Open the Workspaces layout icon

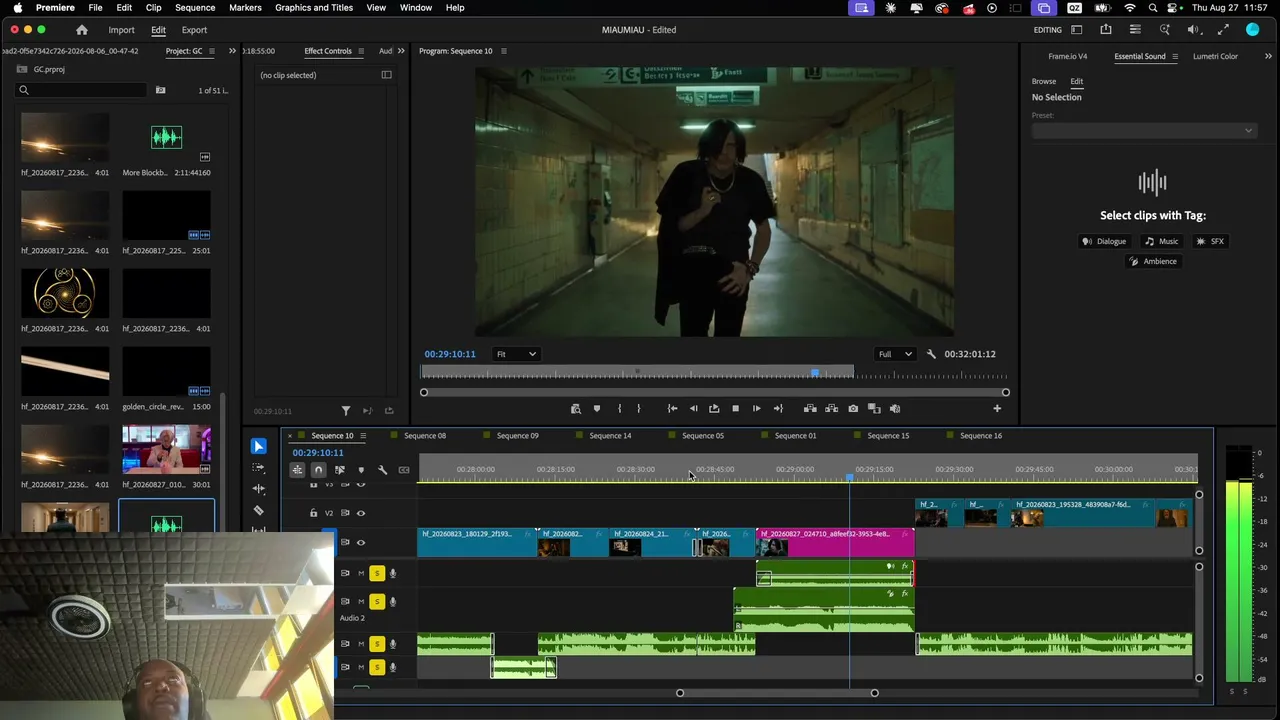pyautogui.click(x=1077, y=30)
